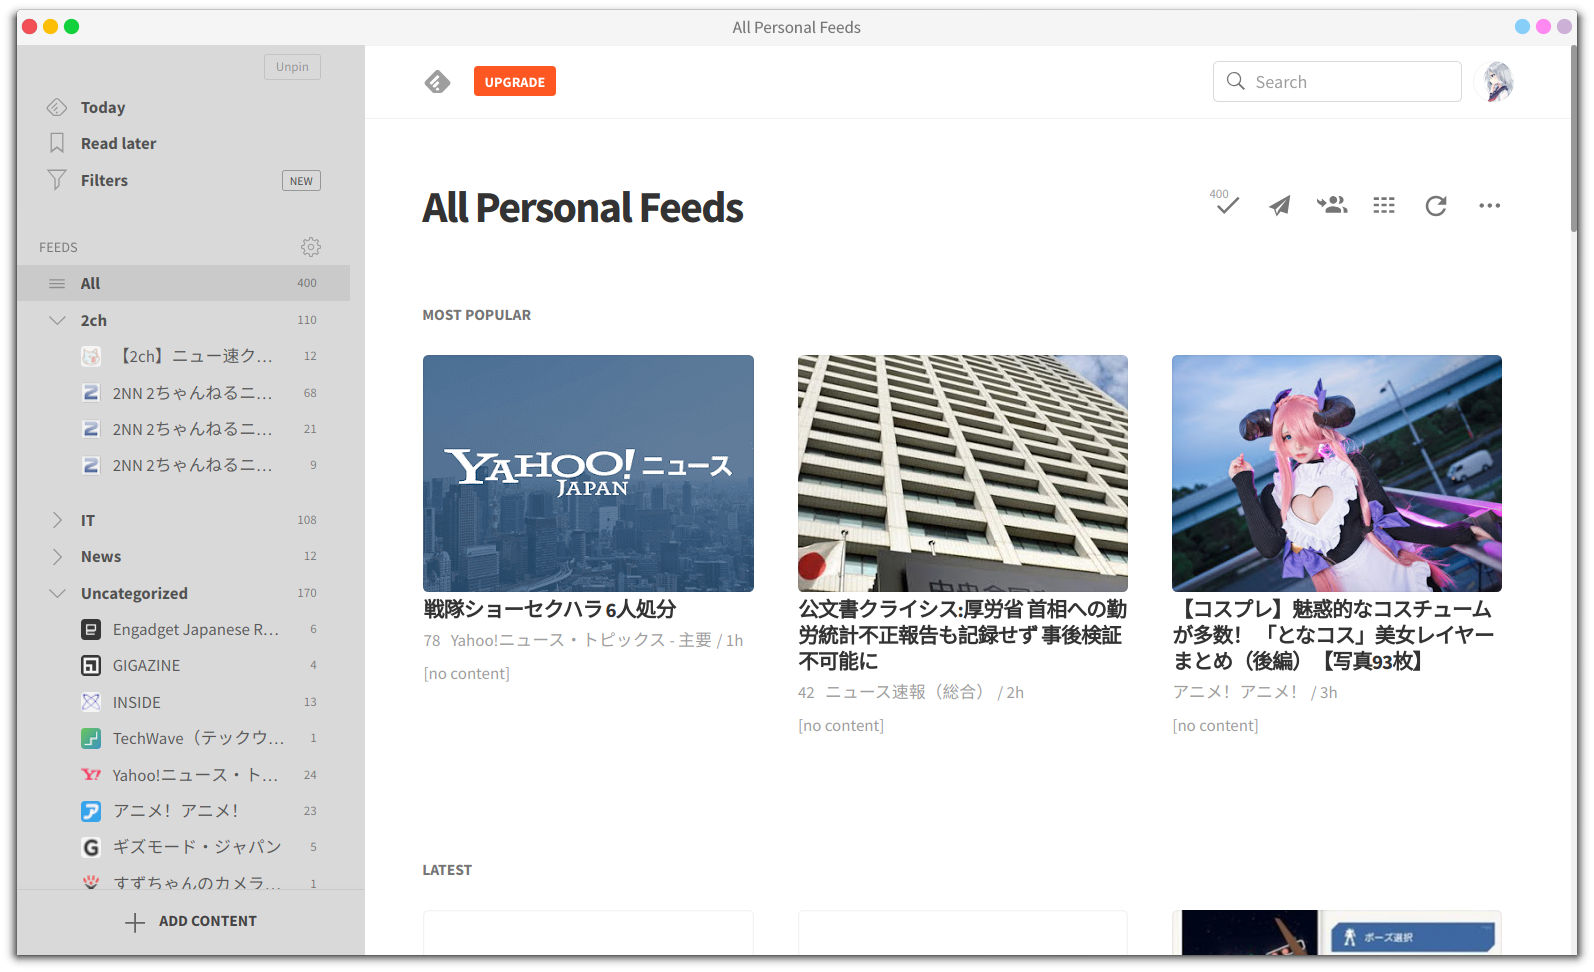
Task: Click the Read later bookmark icon
Action: click(57, 143)
